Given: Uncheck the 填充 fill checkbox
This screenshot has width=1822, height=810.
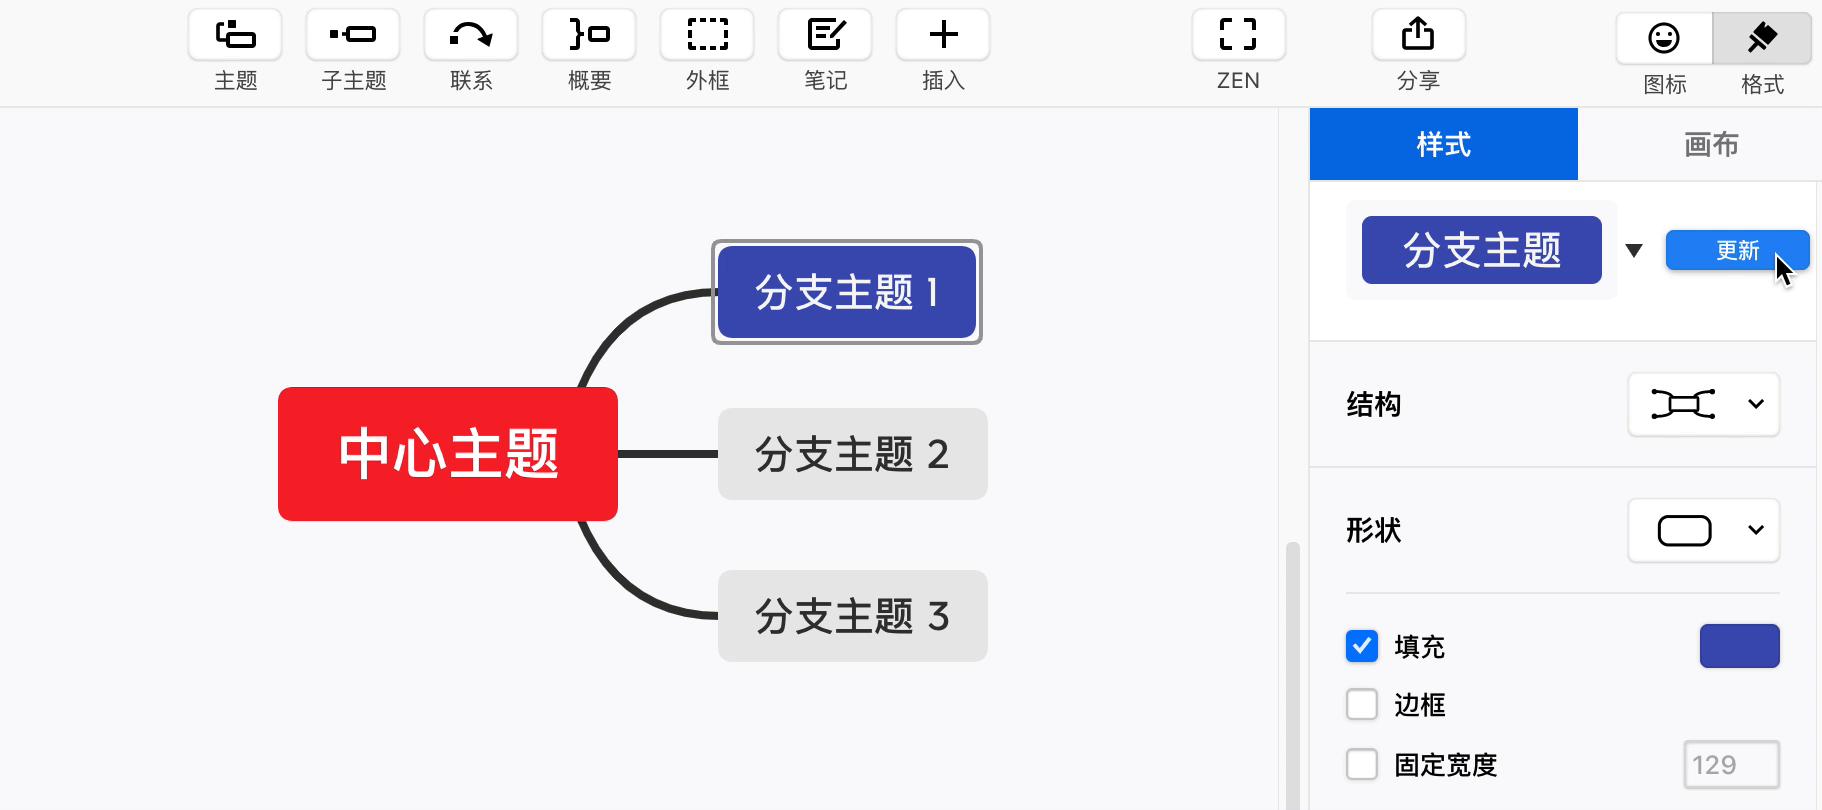Looking at the screenshot, I should click(1362, 646).
